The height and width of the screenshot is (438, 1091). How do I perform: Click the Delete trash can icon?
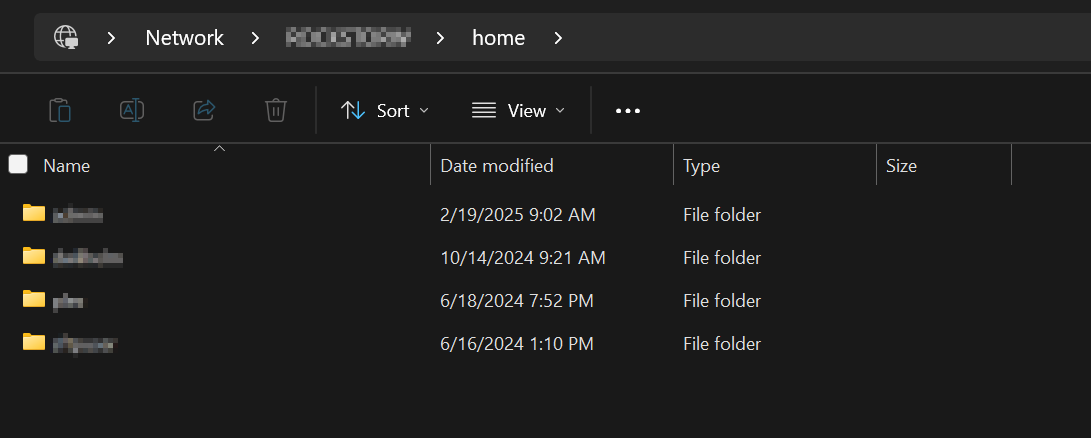[x=276, y=110]
